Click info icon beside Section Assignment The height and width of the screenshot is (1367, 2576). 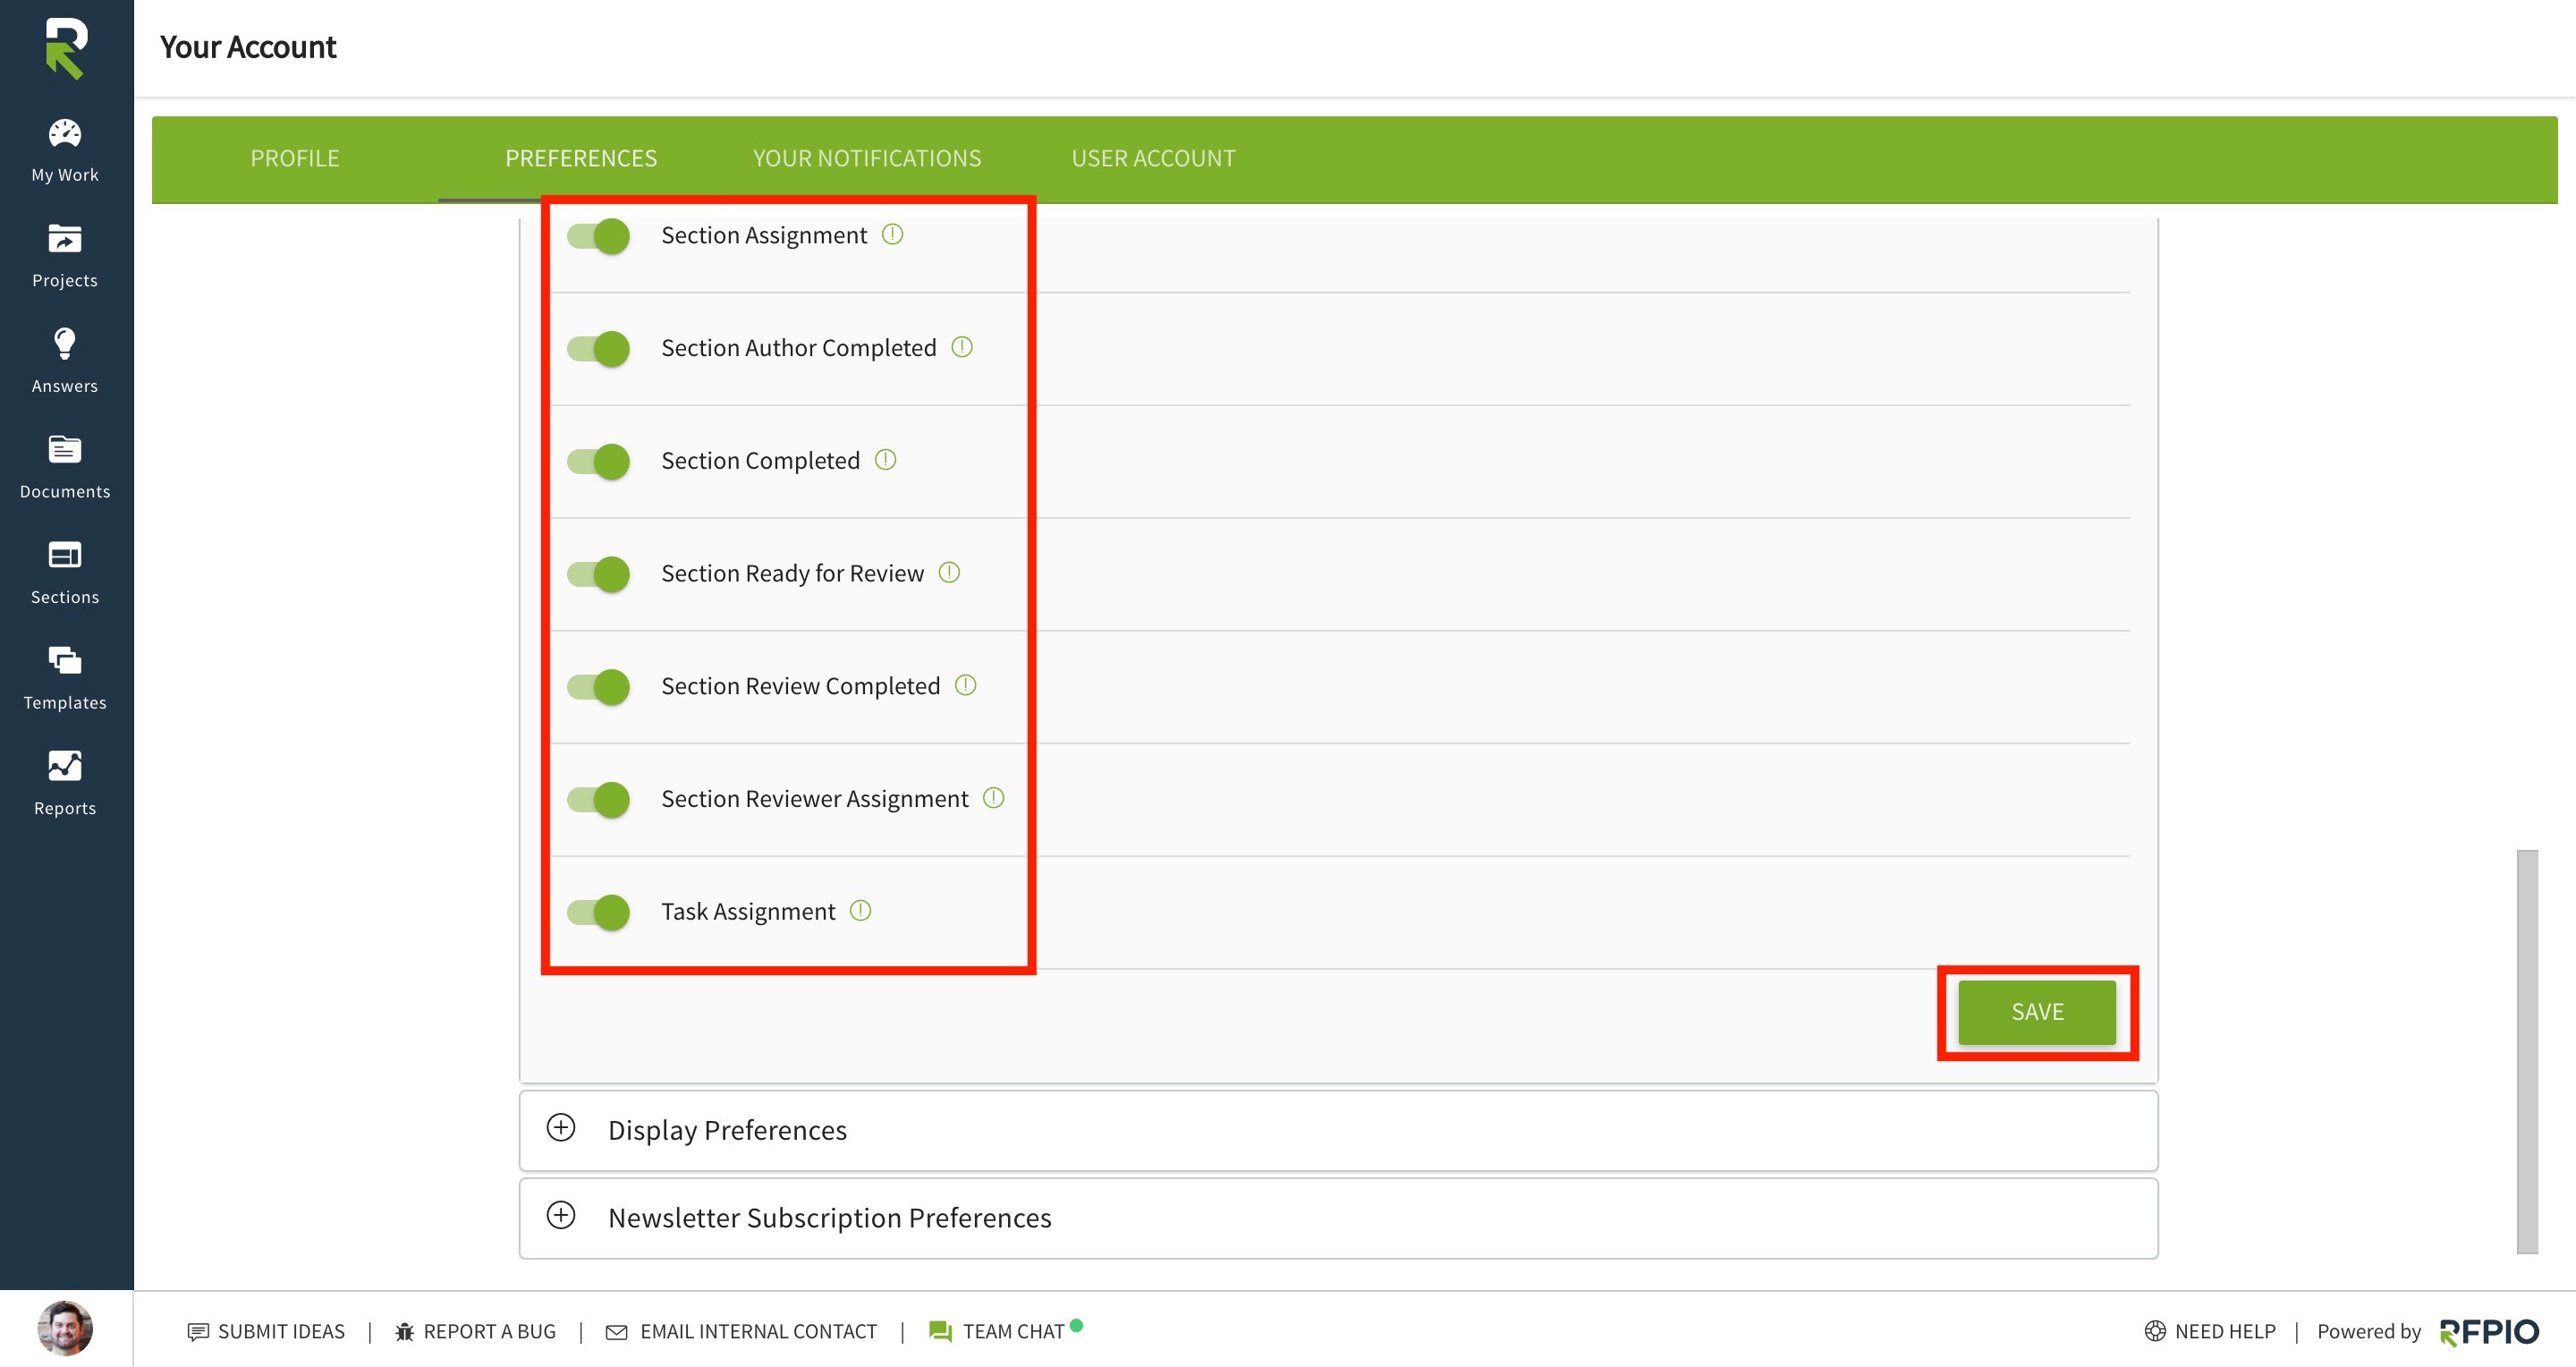coord(892,234)
